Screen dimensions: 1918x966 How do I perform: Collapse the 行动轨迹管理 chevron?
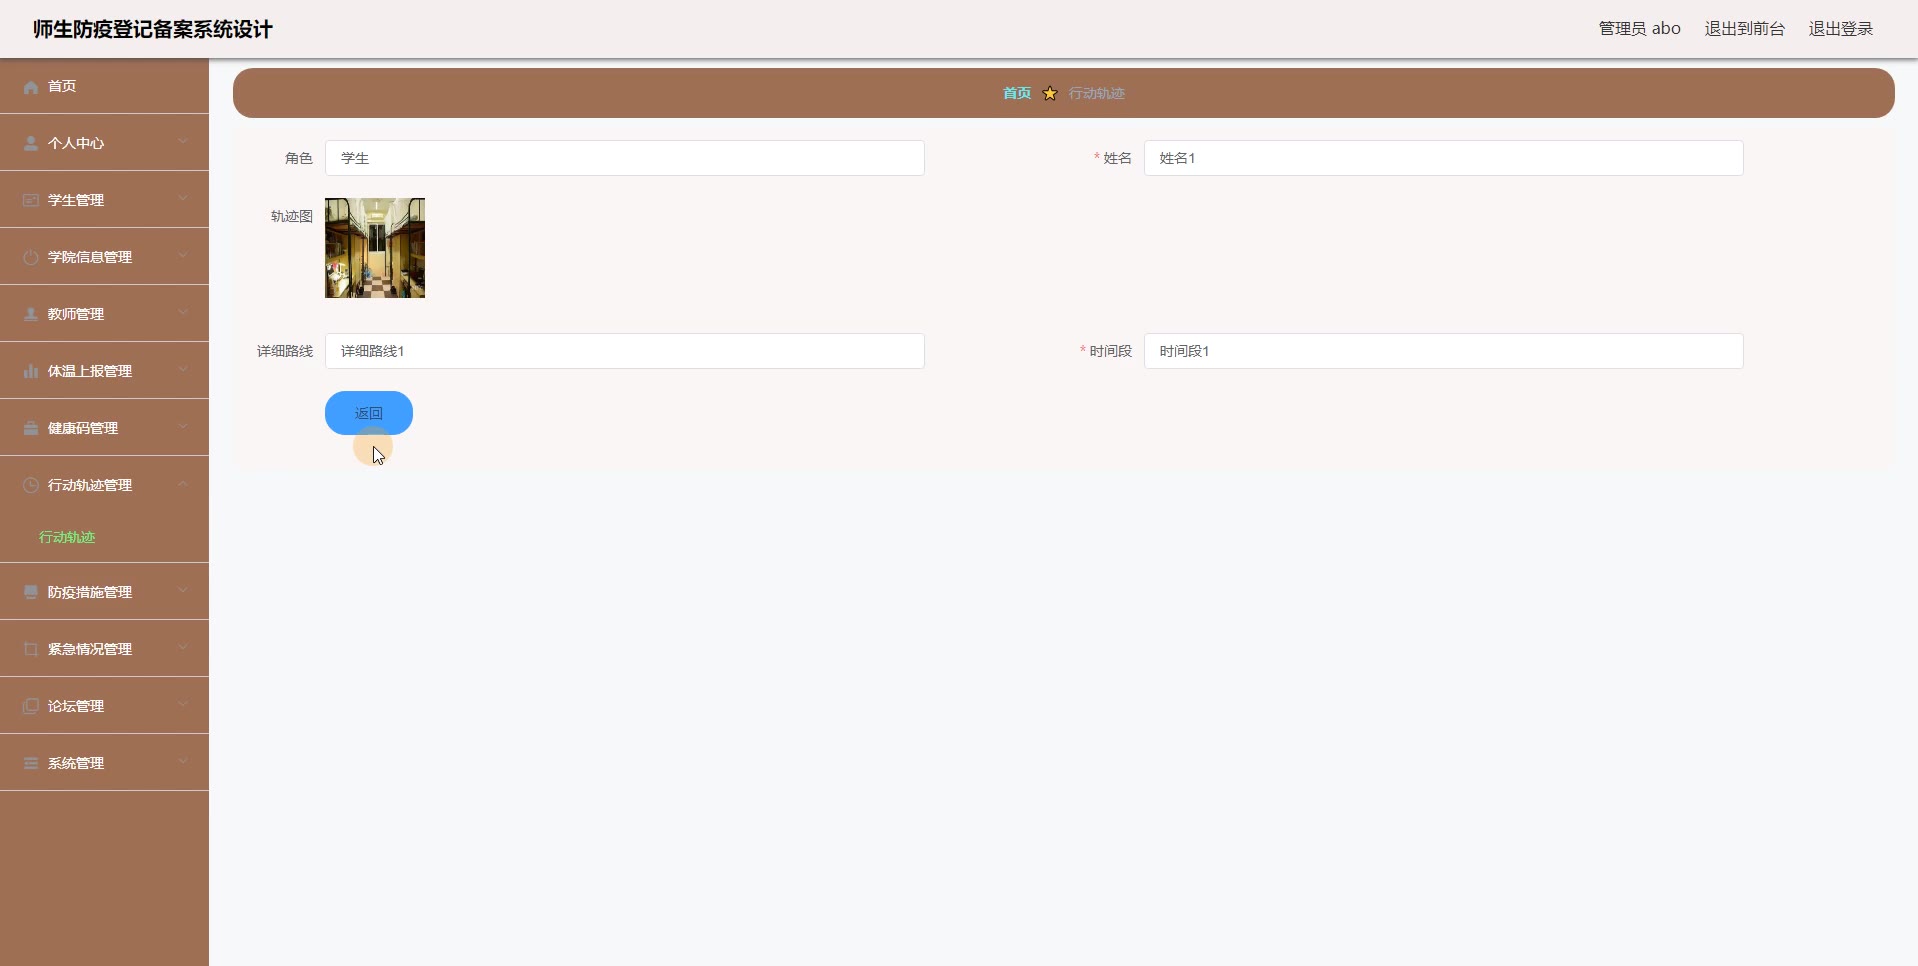[183, 484]
